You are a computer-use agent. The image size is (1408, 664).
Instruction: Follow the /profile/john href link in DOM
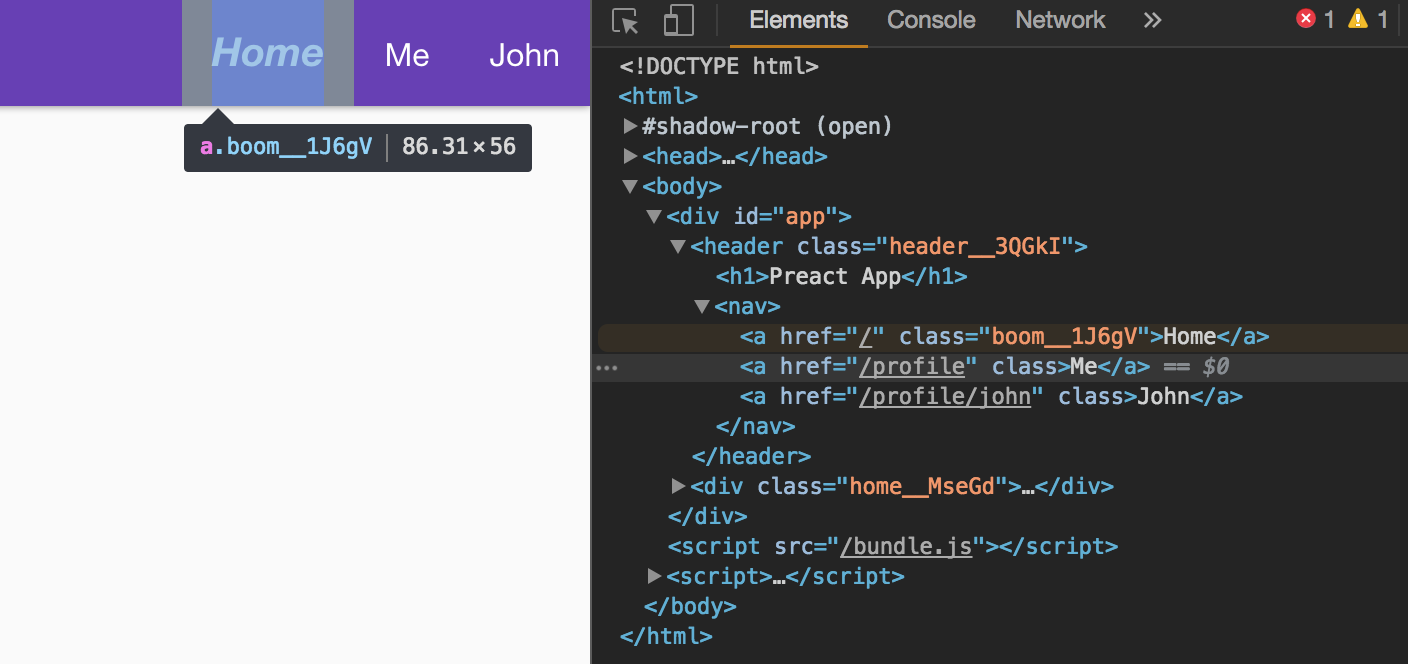coord(945,397)
